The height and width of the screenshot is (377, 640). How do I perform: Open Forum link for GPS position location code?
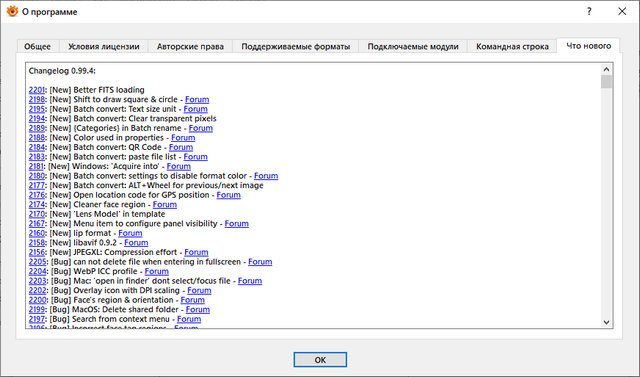tap(229, 195)
